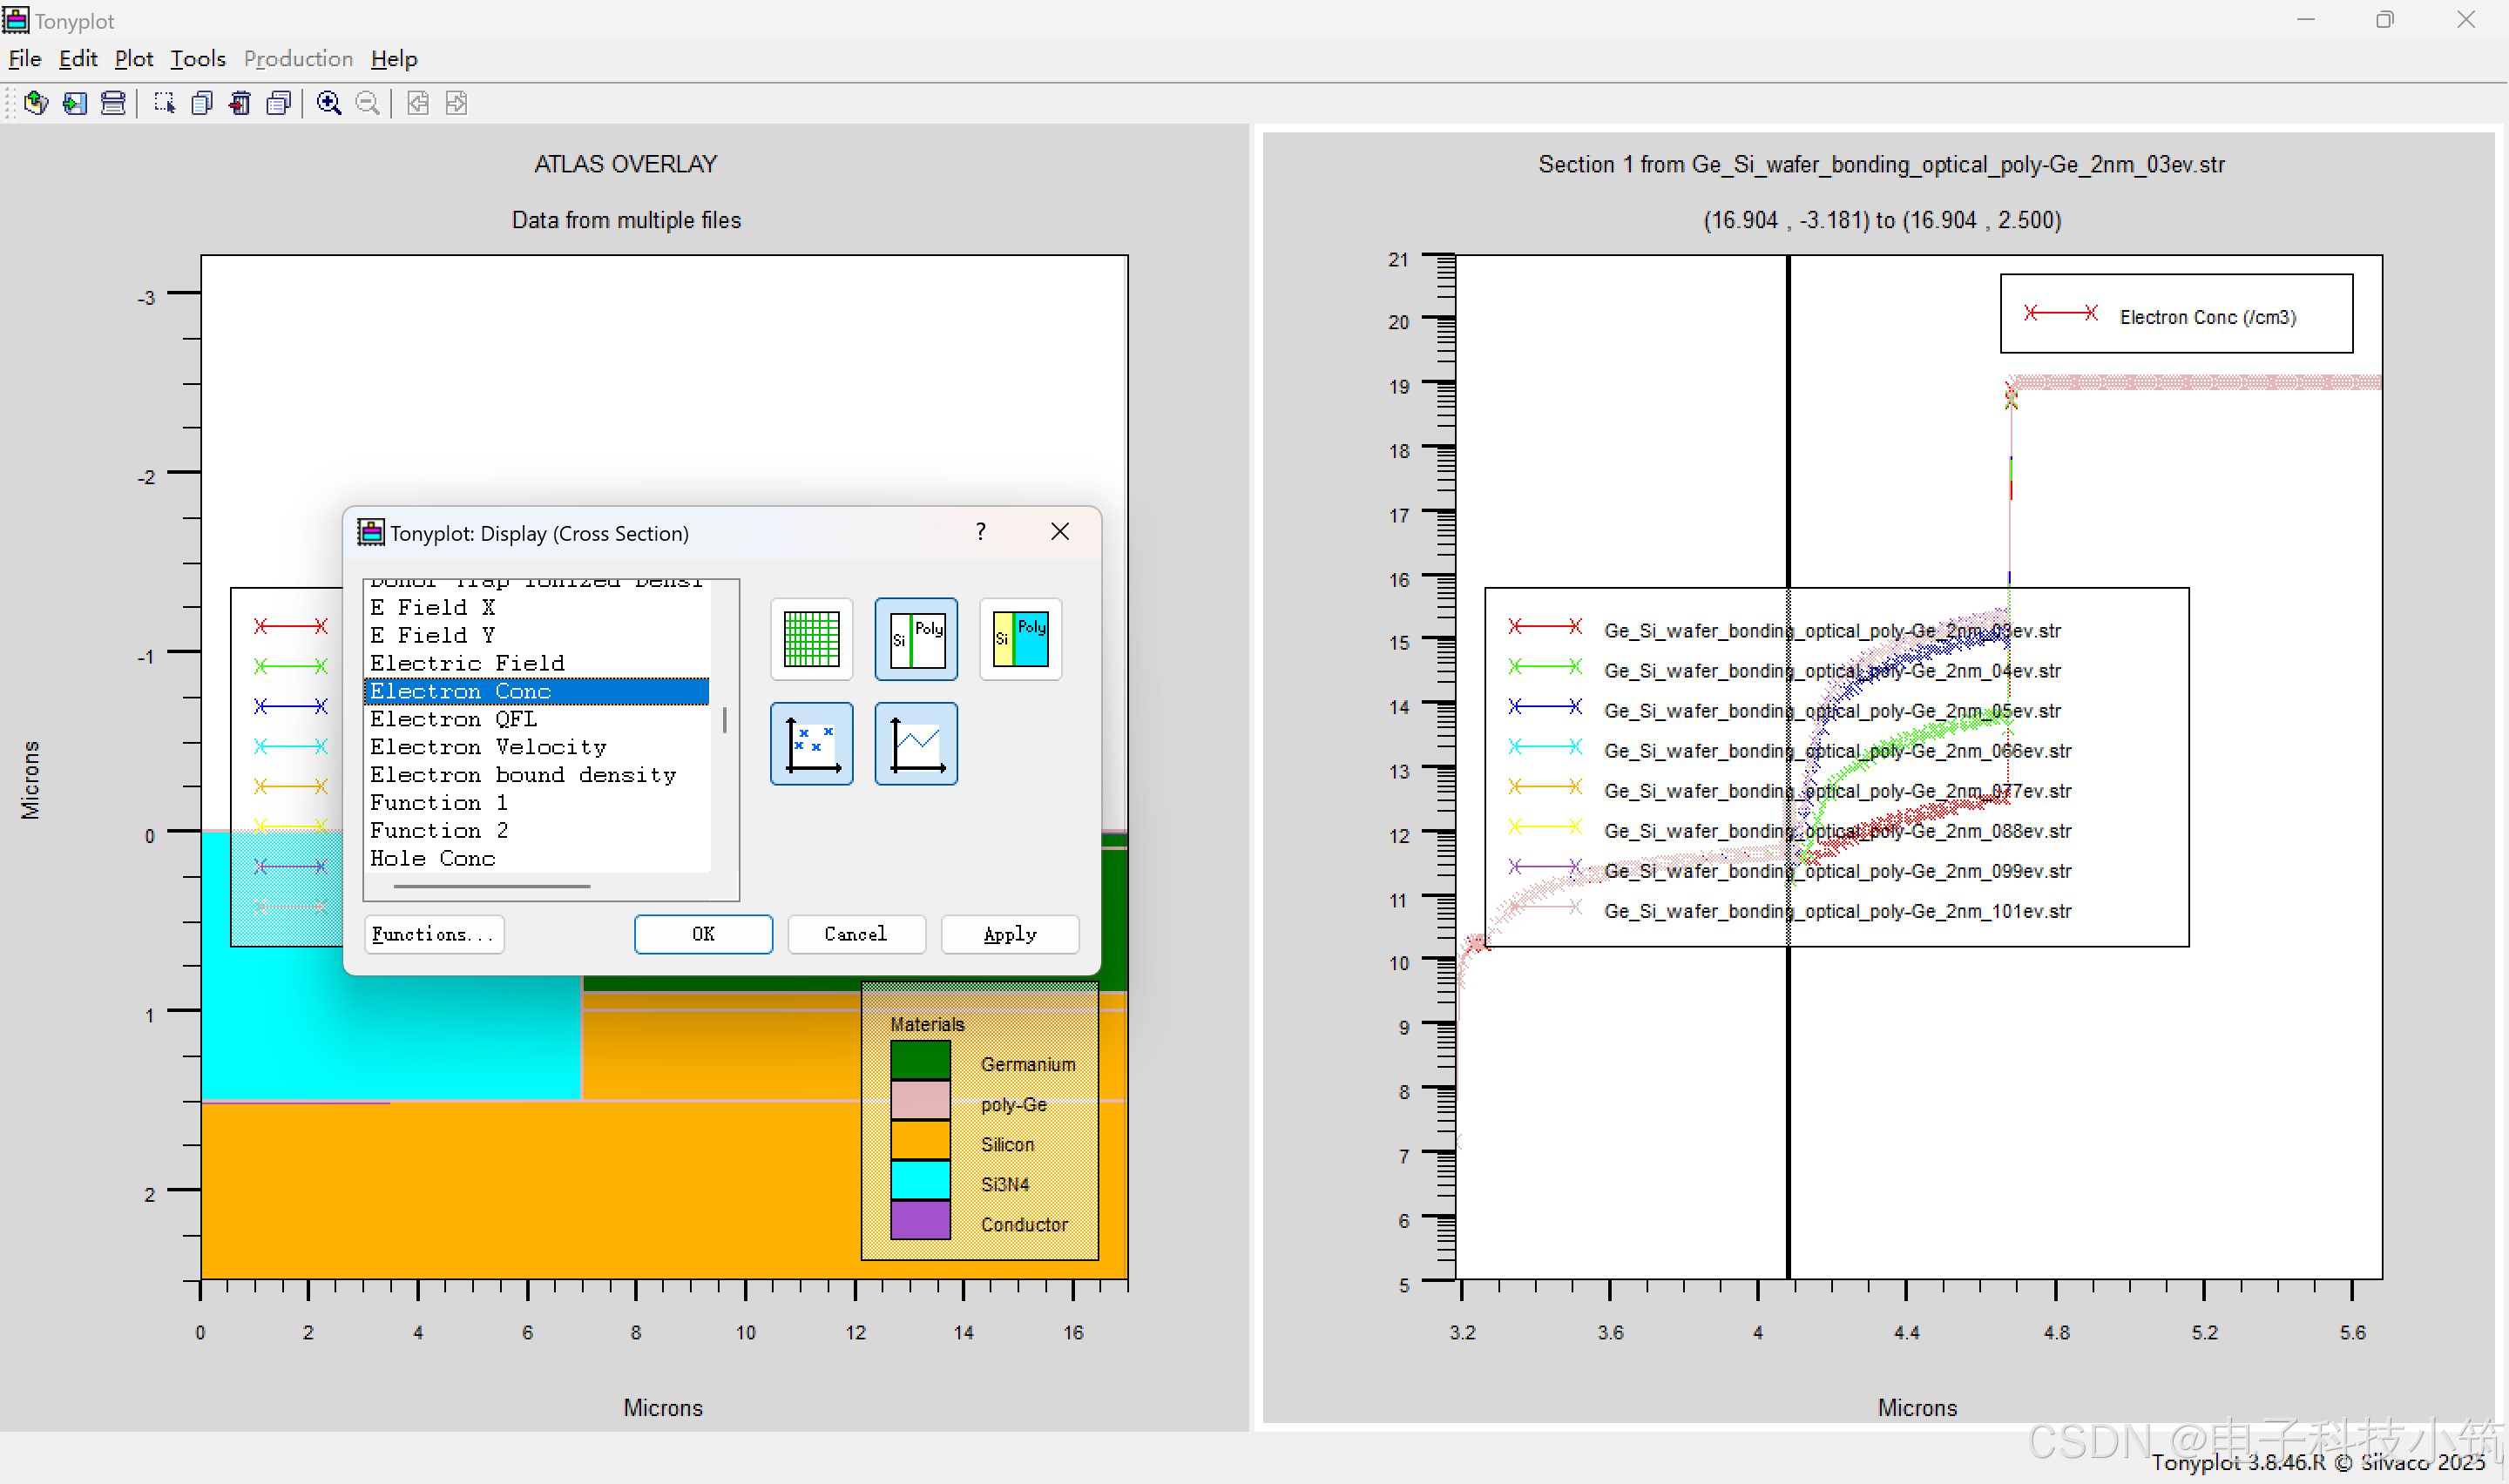Image resolution: width=2509 pixels, height=1484 pixels.
Task: Toggle the data points marker button
Action: (811, 744)
